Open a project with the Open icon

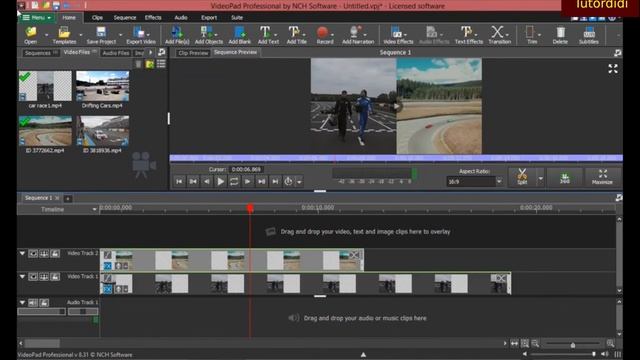coord(31,35)
